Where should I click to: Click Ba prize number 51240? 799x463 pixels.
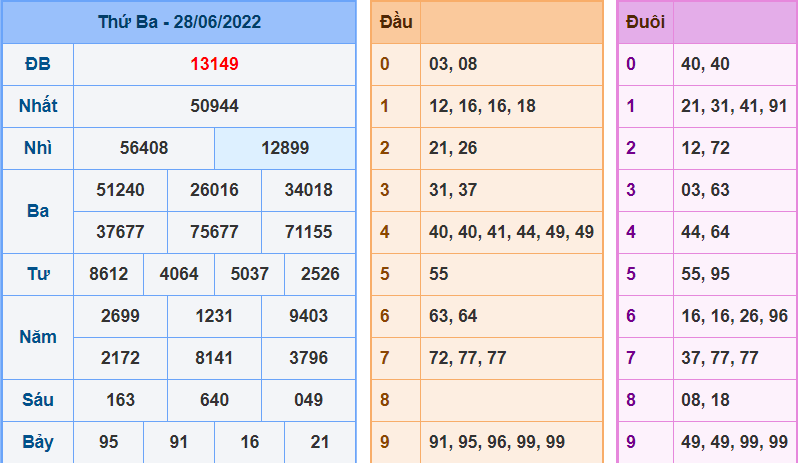[120, 190]
